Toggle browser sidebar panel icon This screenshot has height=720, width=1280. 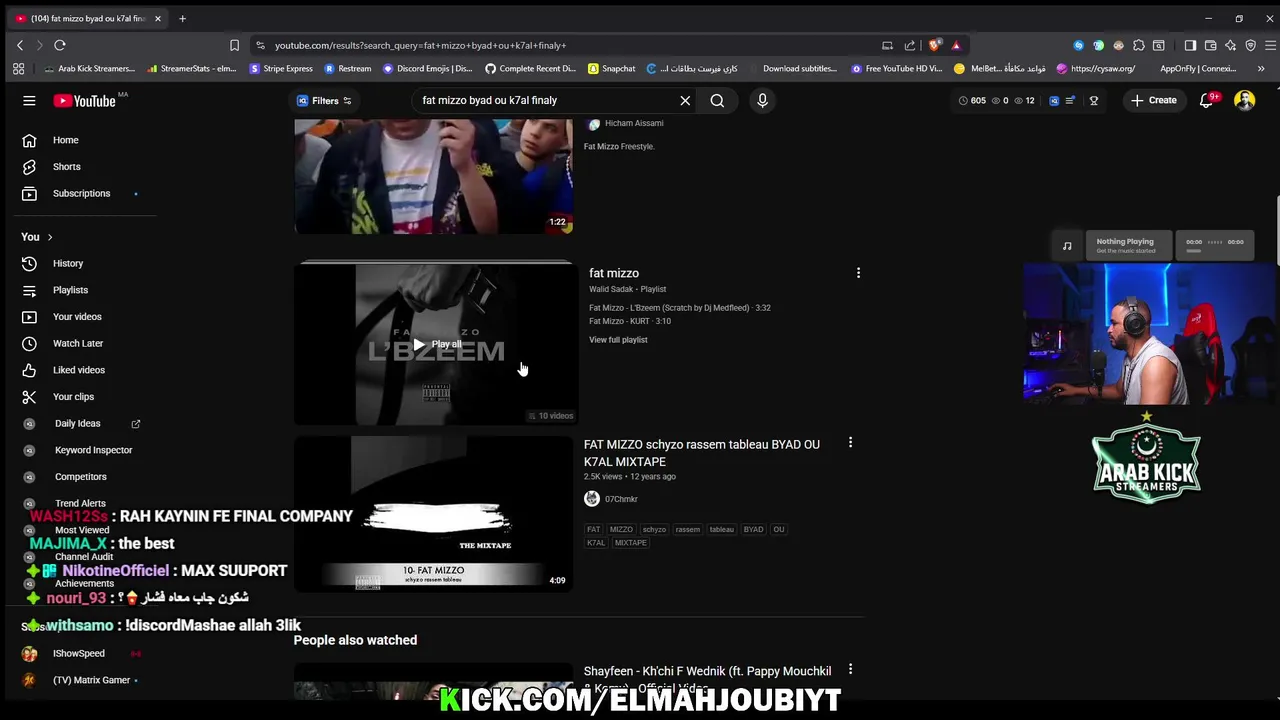click(x=1190, y=45)
